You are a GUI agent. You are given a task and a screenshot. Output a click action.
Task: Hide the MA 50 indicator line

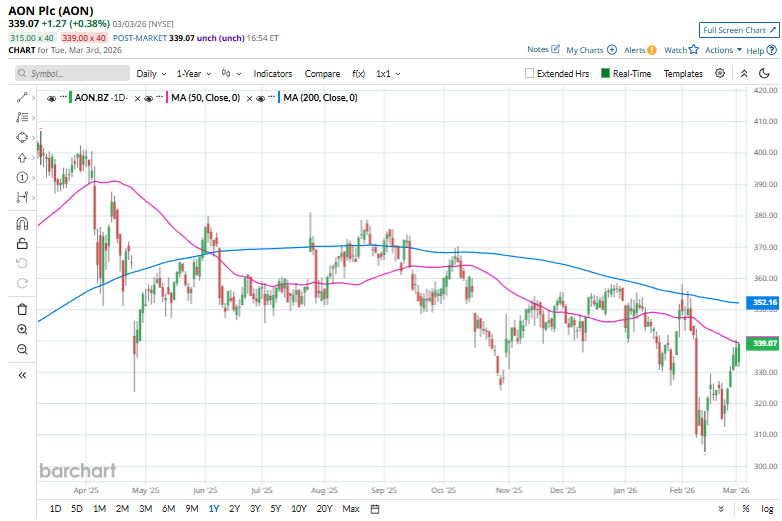click(148, 98)
